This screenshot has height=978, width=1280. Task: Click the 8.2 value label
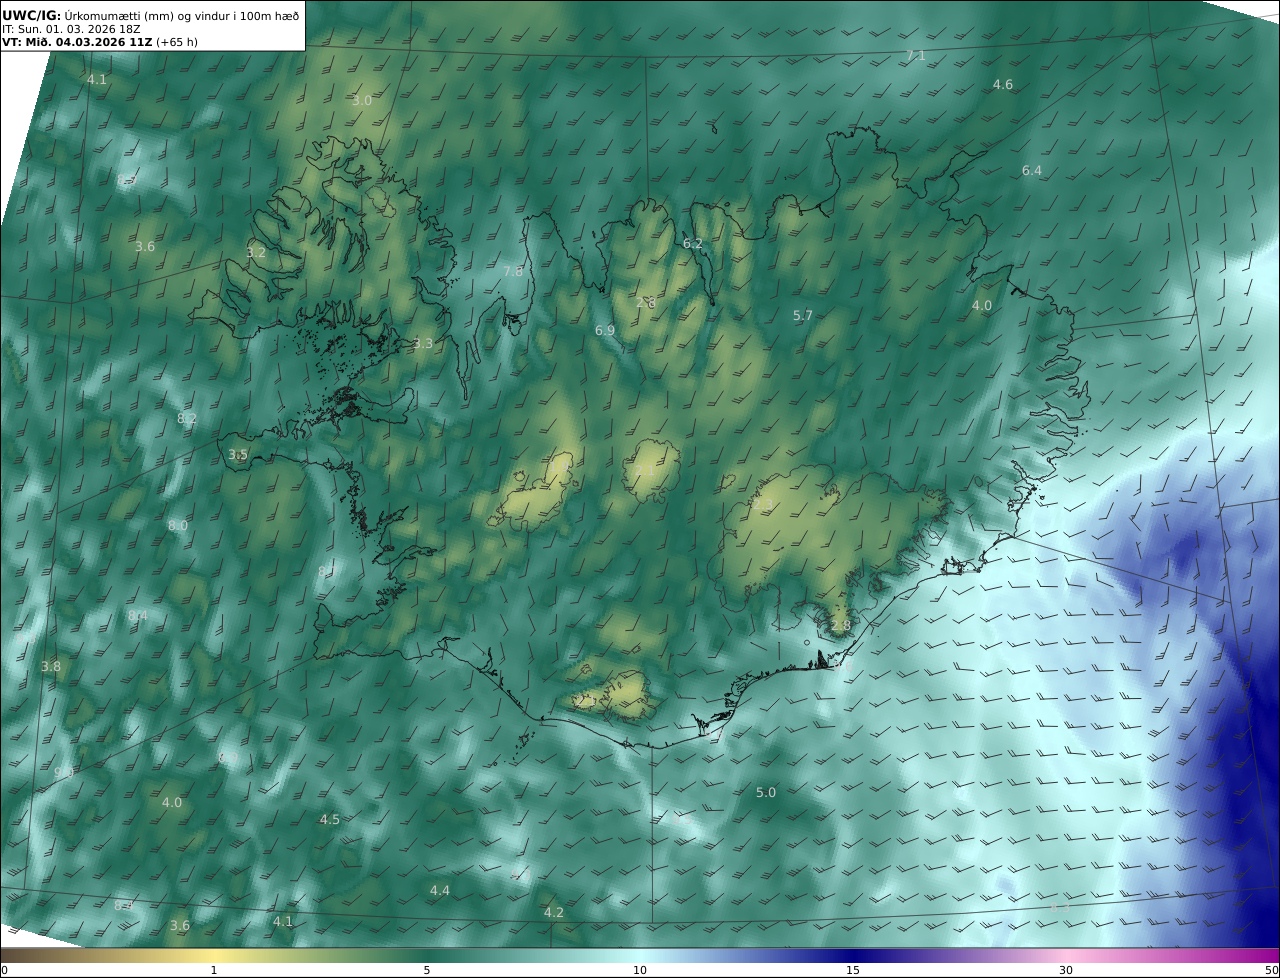[x=187, y=419]
